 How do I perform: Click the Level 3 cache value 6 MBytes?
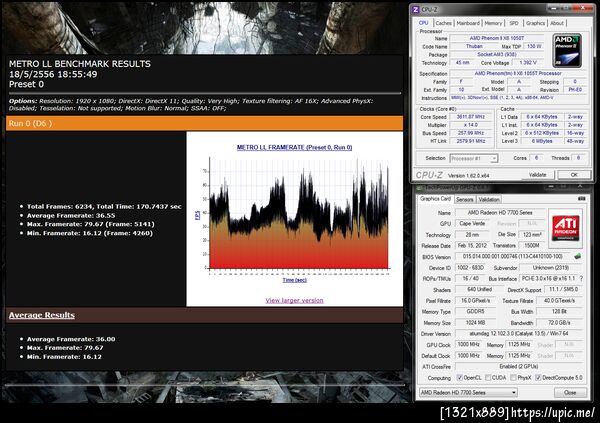click(541, 141)
